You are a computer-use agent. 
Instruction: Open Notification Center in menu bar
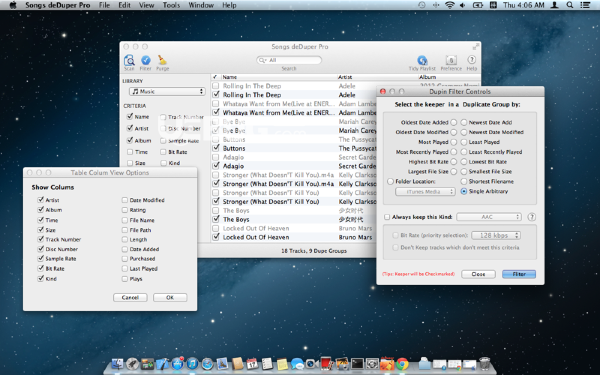585,5
